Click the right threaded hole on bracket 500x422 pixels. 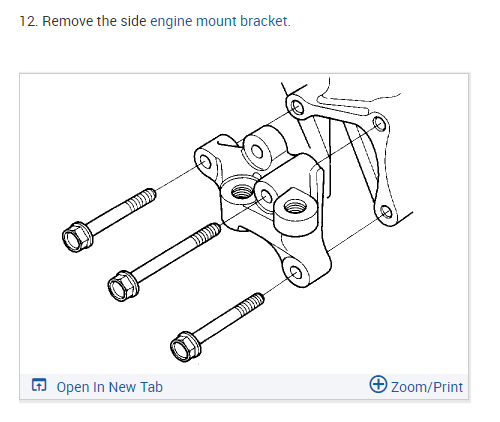(295, 207)
